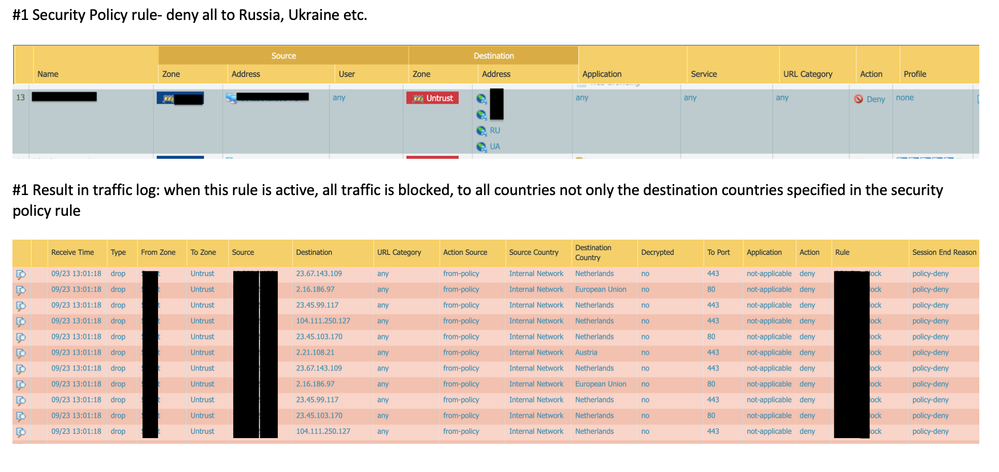Open log details magnifier for the 2.21.108.21 row
This screenshot has height=472, width=999.
[21, 353]
